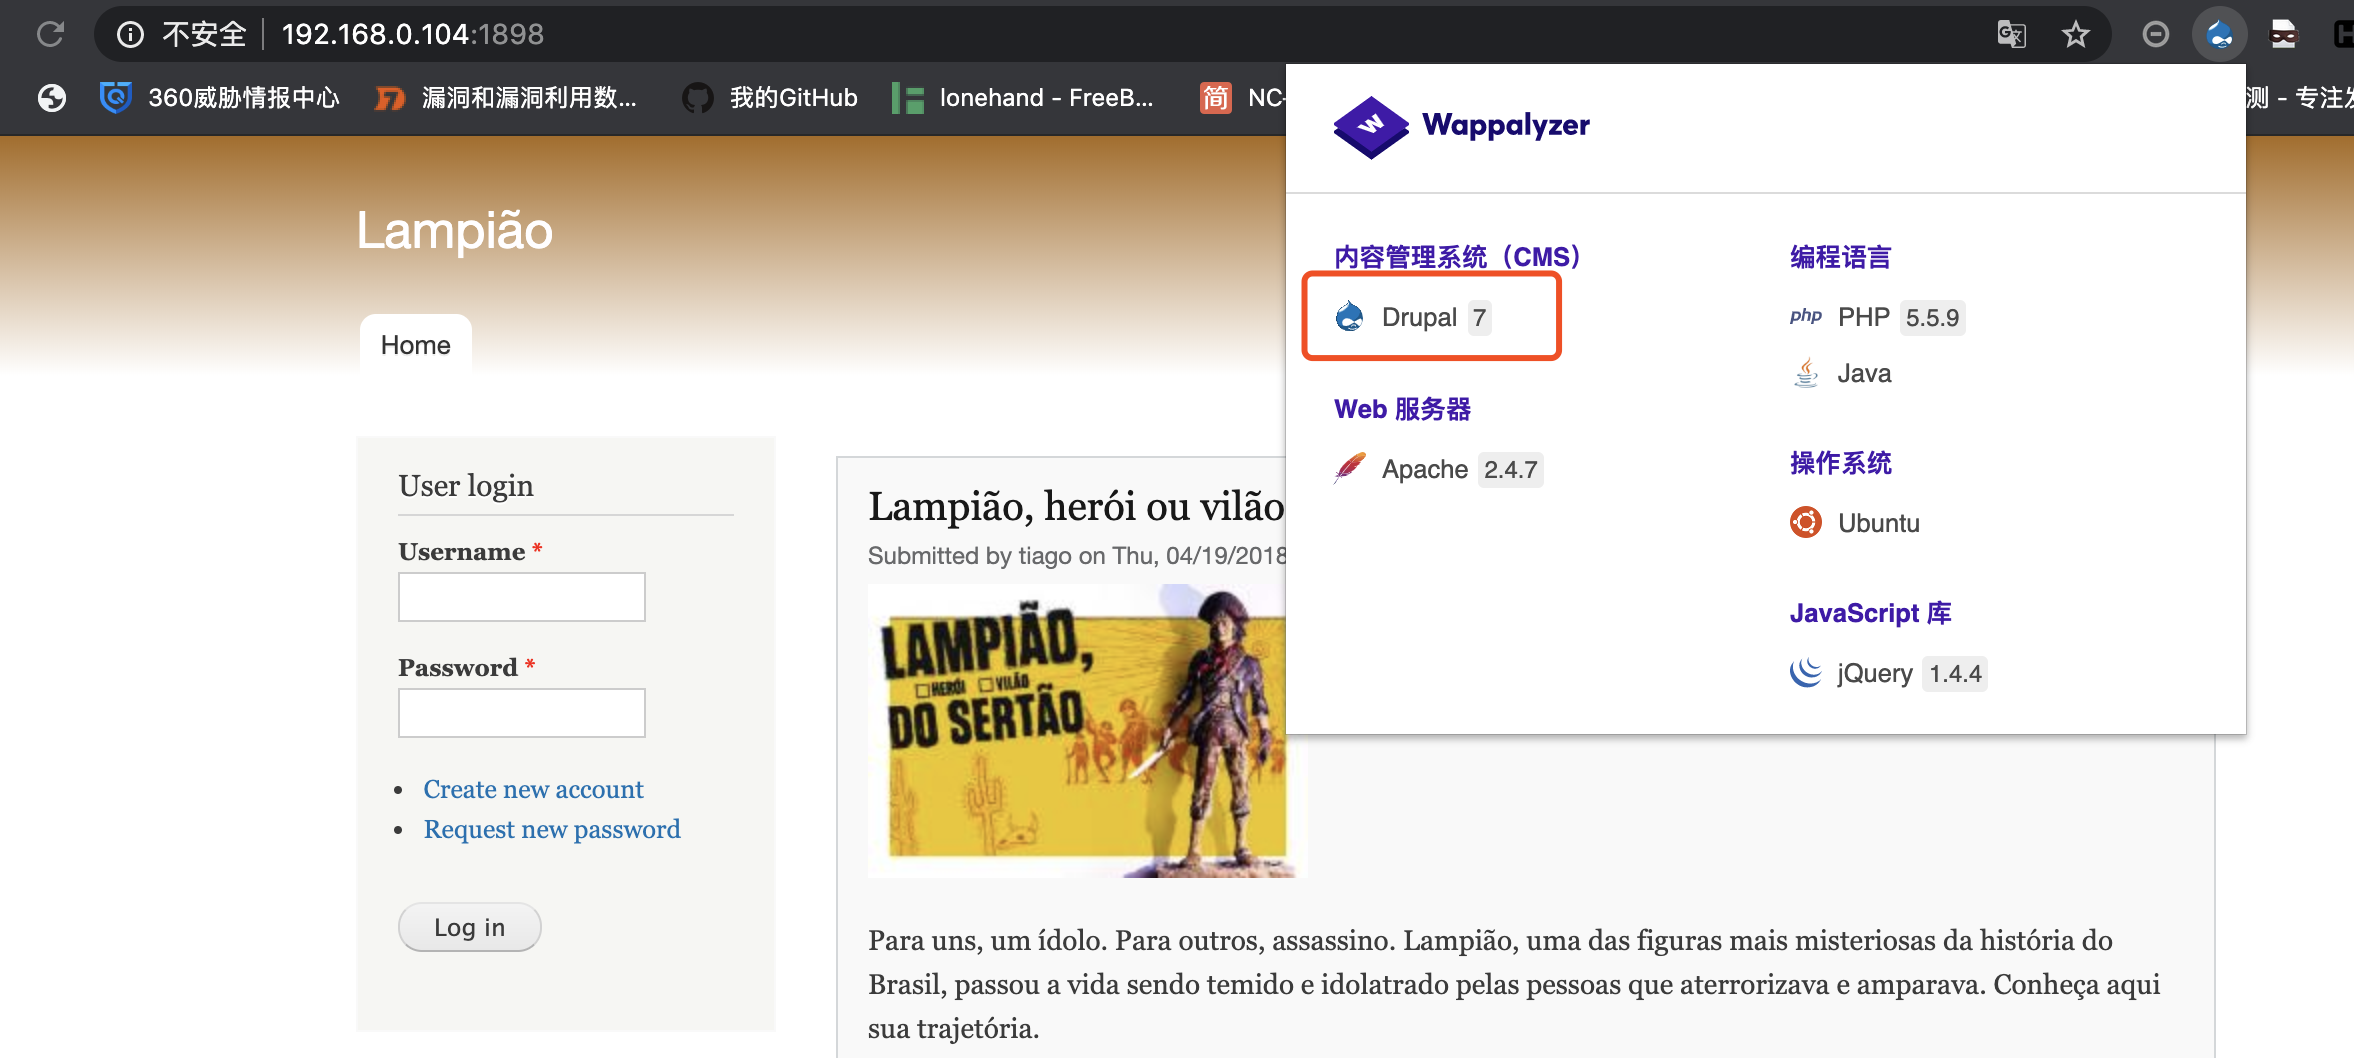Click the Lampião site title
Screen dimensions: 2354x1058
(454, 230)
